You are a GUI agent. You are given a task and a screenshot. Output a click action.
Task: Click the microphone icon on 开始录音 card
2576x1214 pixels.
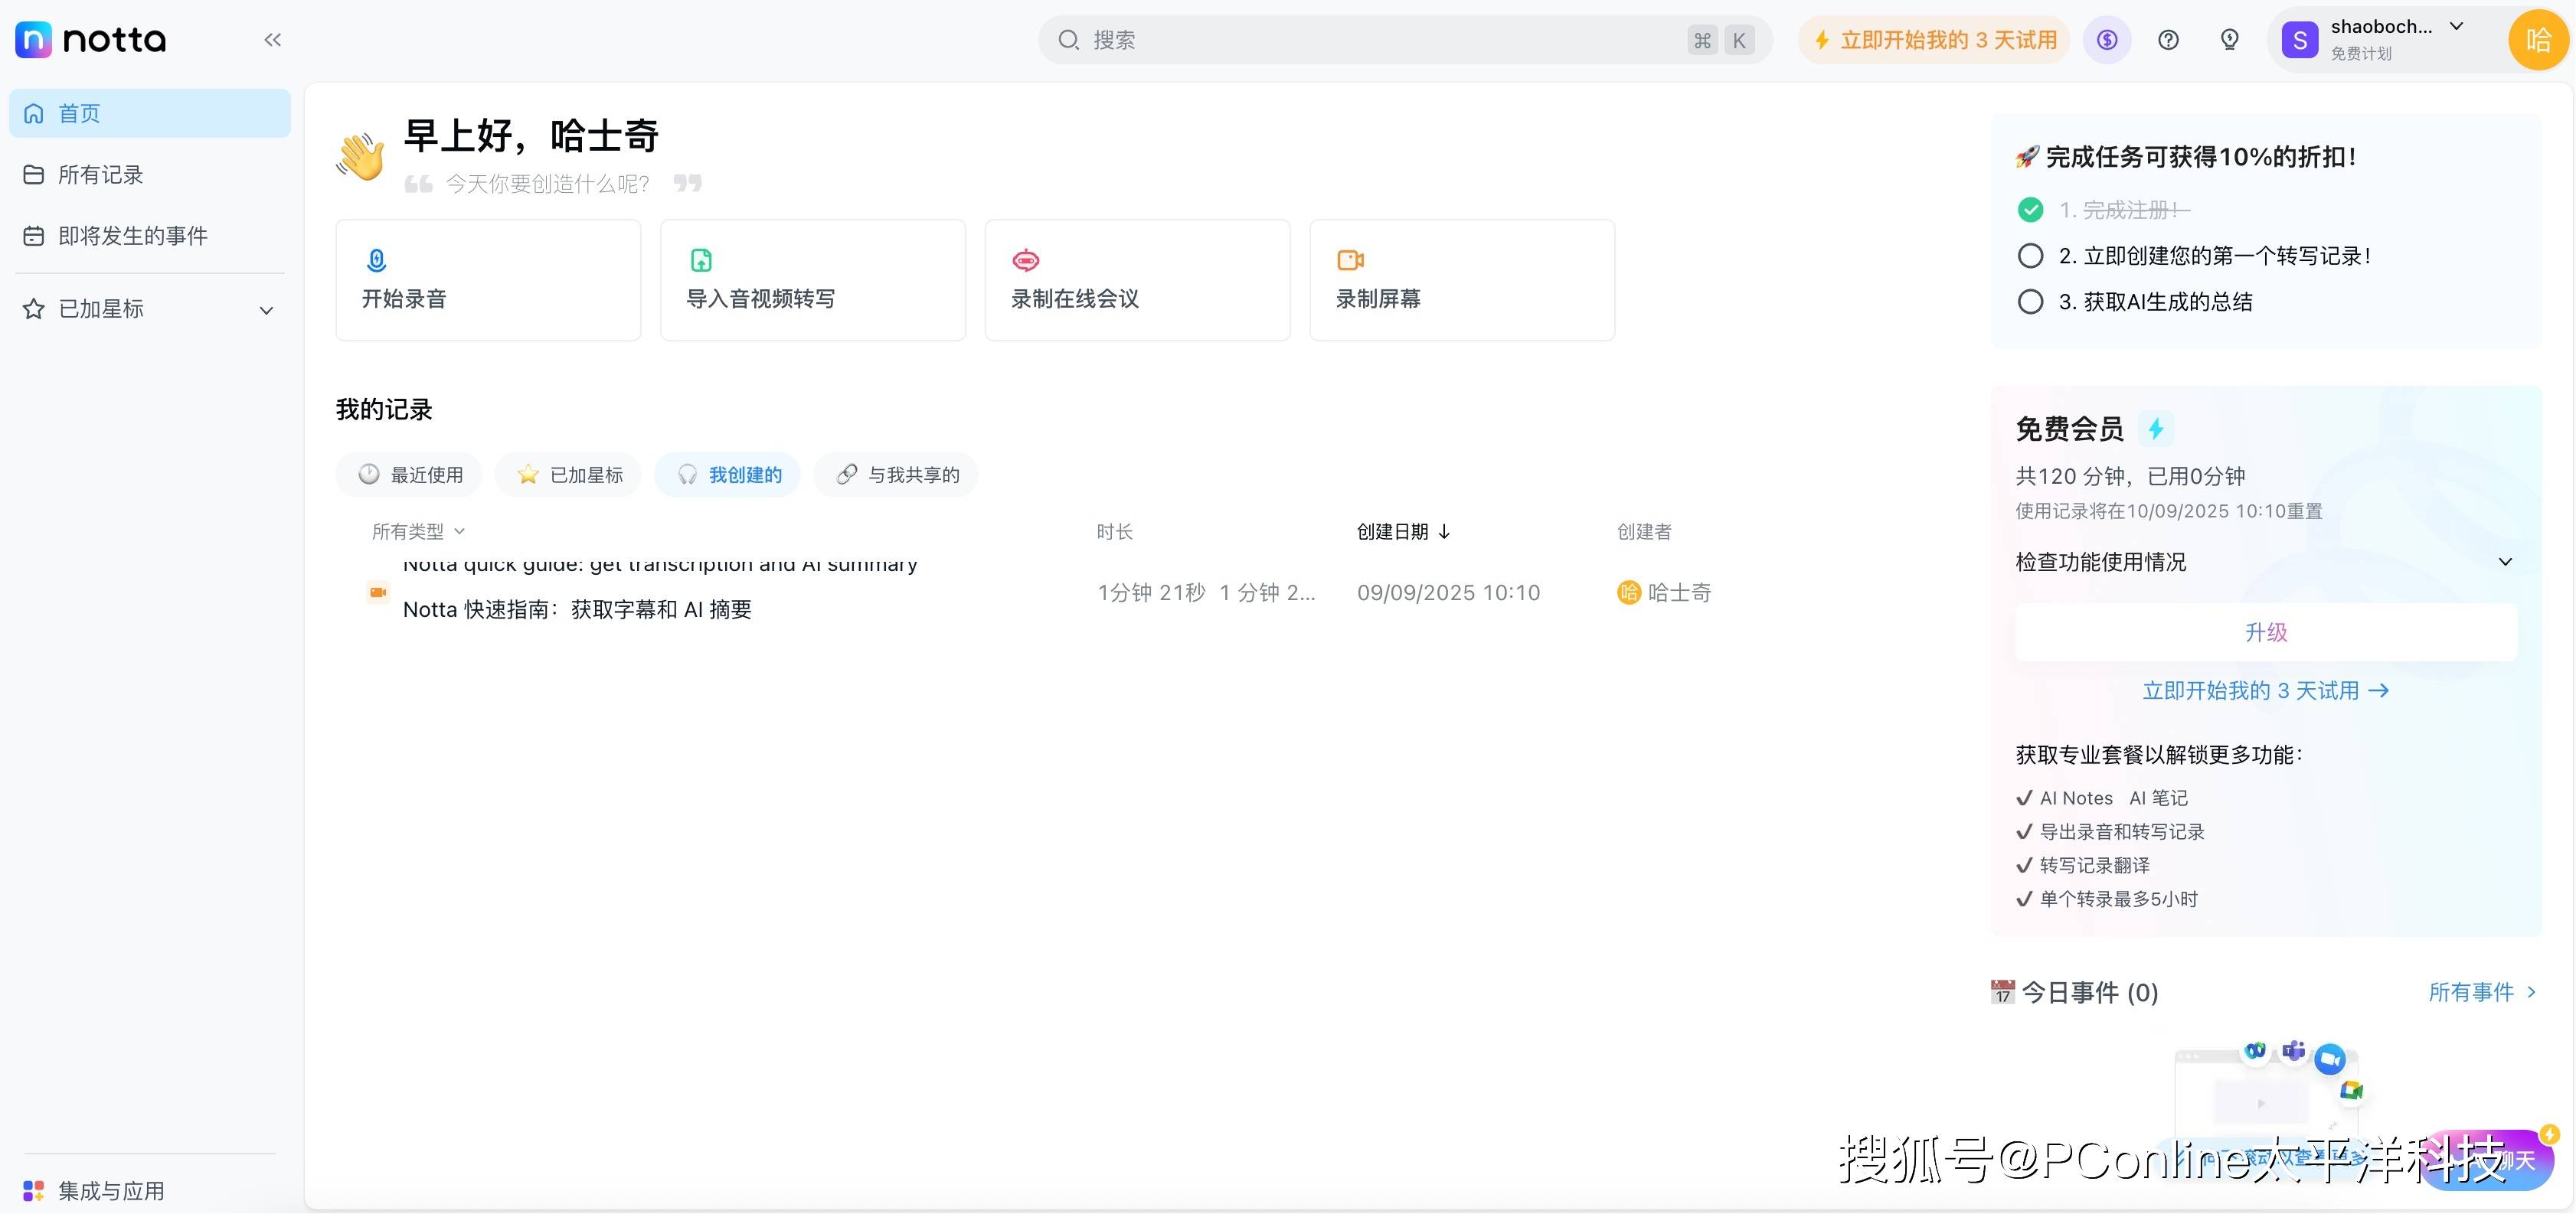point(376,260)
